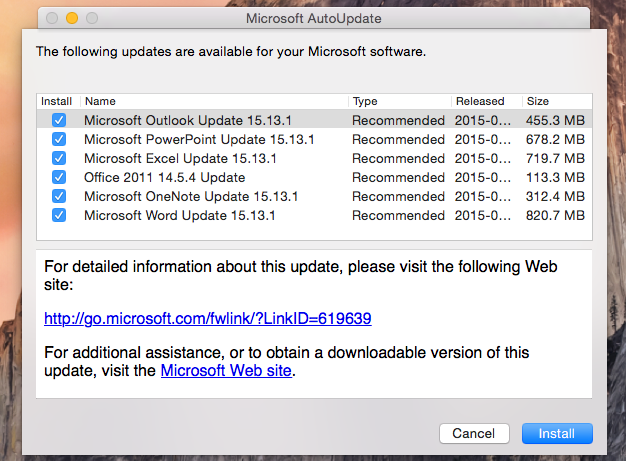Uncheck the Microsoft Outlook Update checkbox
The image size is (626, 461).
tap(58, 120)
